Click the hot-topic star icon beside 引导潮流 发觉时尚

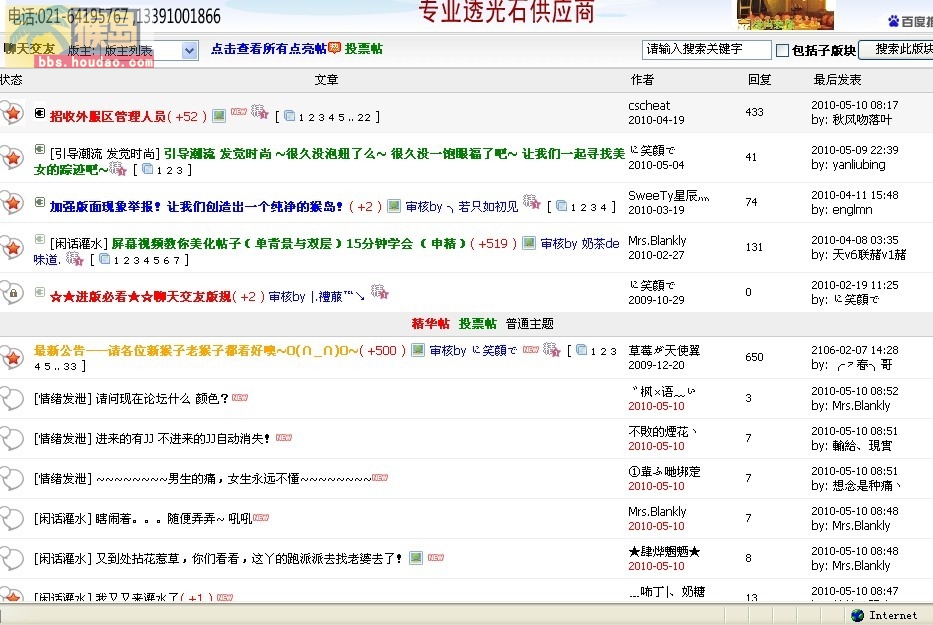(11, 157)
